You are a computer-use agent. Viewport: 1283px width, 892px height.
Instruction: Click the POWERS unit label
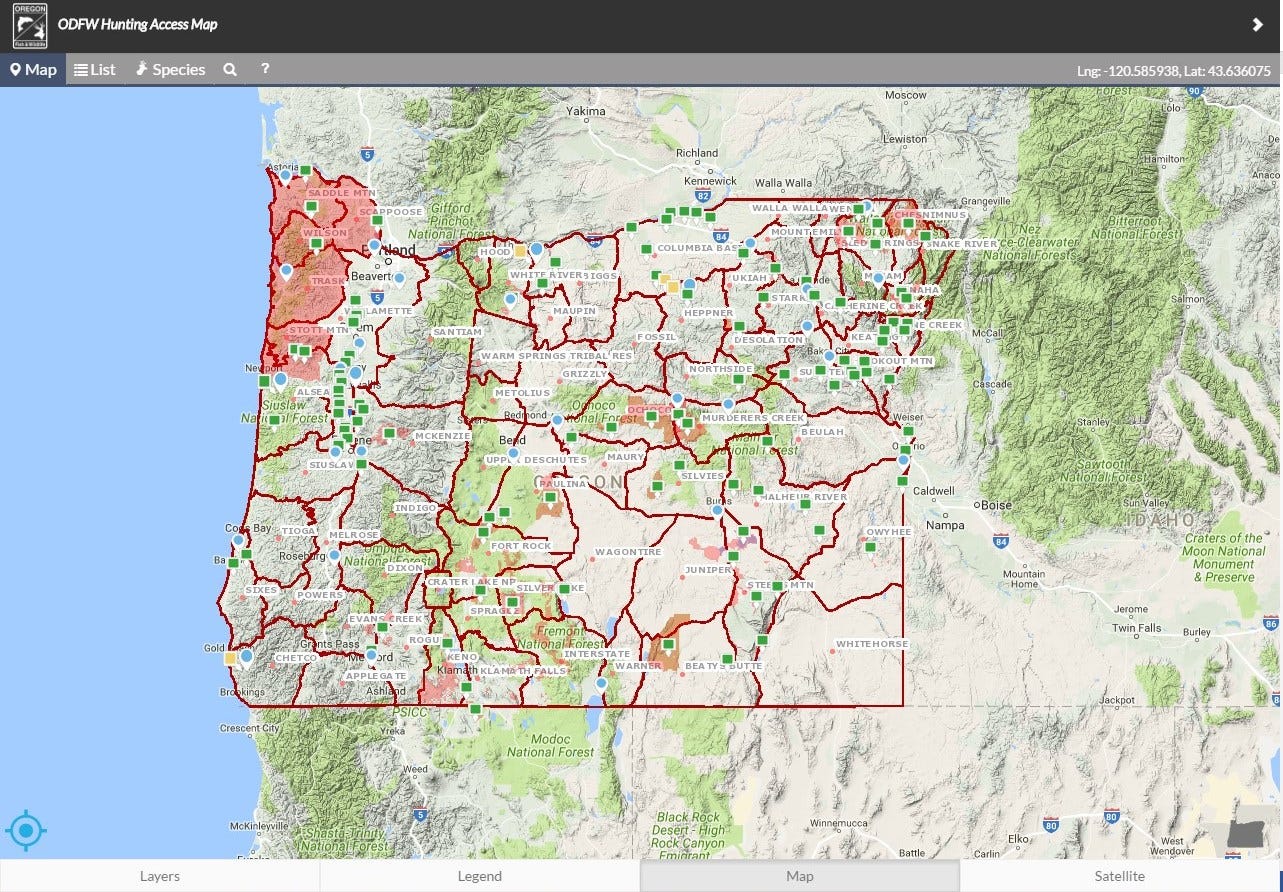click(x=319, y=595)
